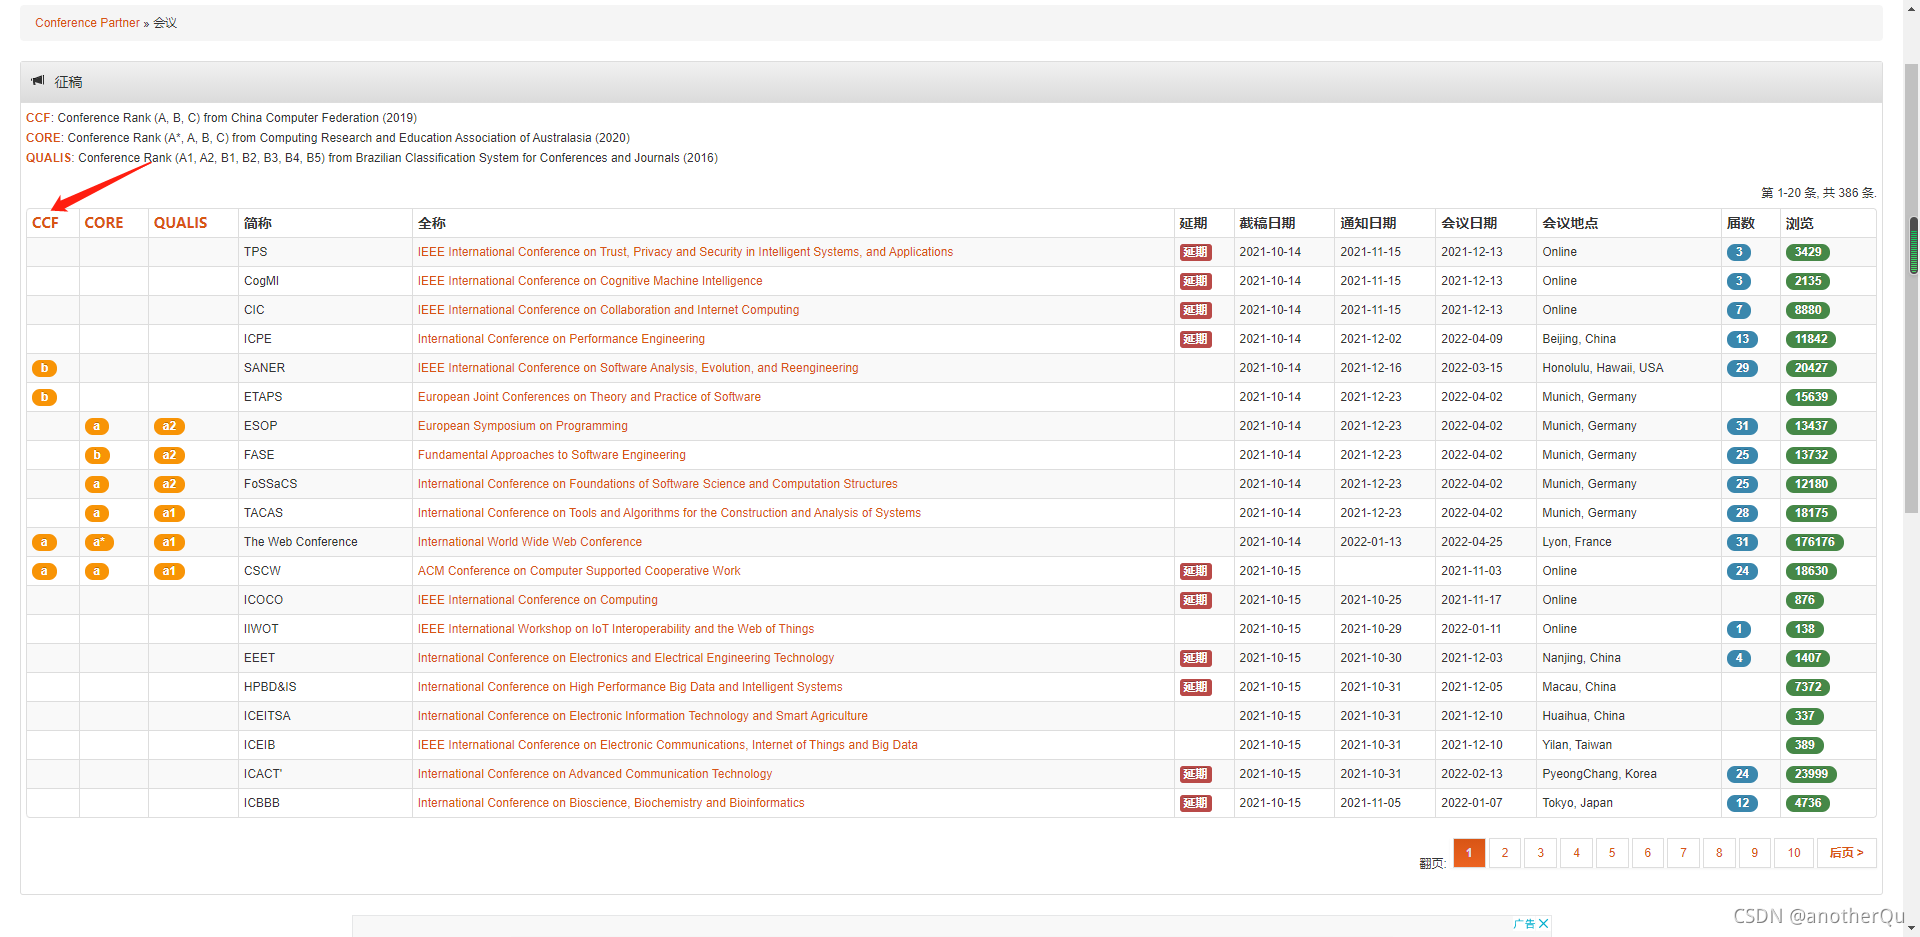Click the ad close X icon
Viewport: 1920px width, 937px height.
coord(1544,924)
